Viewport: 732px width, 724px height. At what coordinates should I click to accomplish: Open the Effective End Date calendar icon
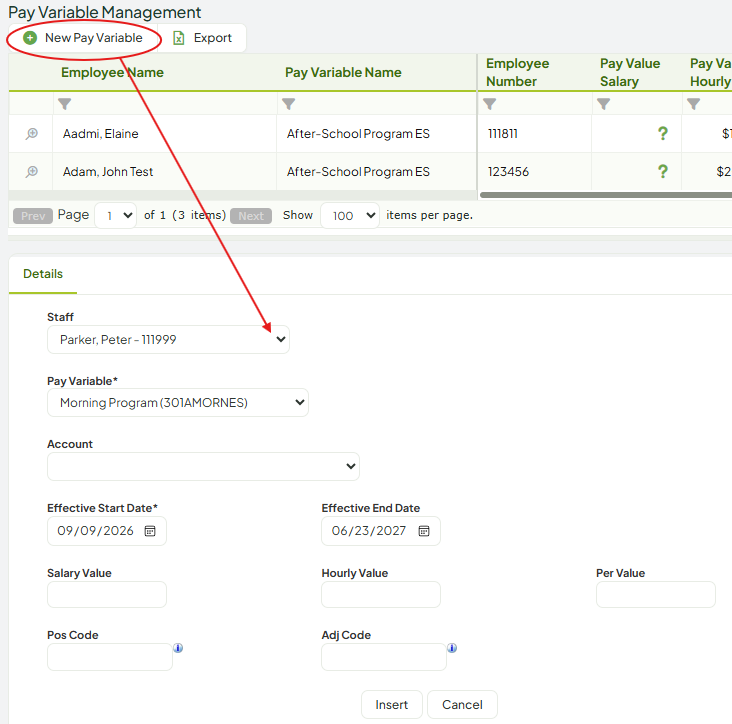pyautogui.click(x=424, y=531)
